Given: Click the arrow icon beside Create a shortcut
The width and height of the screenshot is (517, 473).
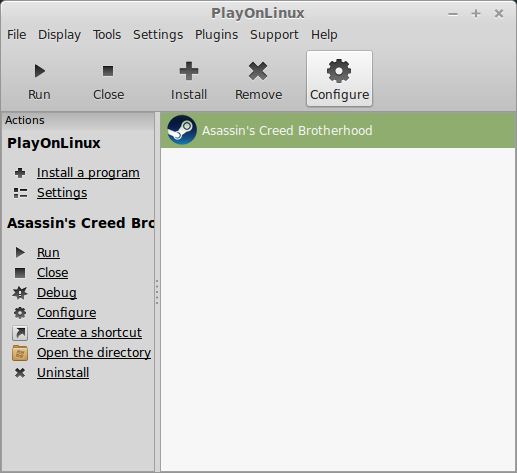Looking at the screenshot, I should click(x=20, y=333).
